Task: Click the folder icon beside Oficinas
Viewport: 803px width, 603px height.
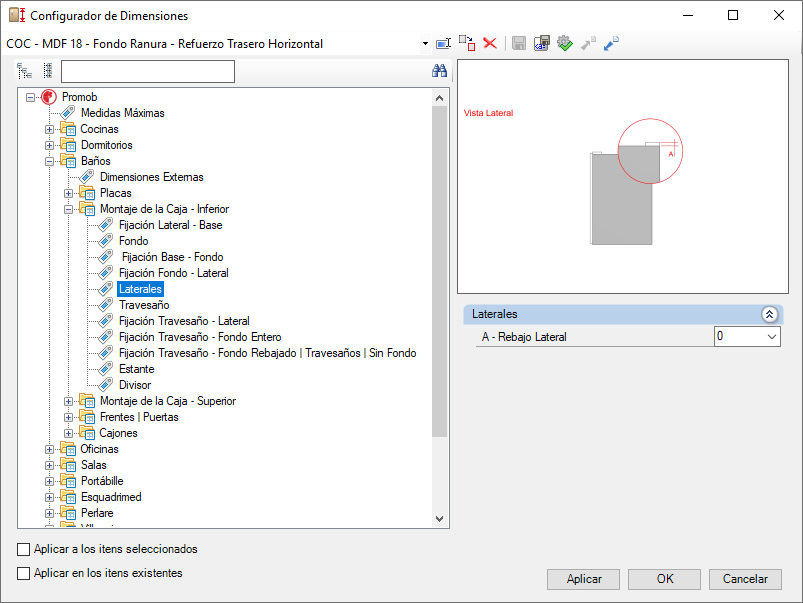Action: coord(68,449)
